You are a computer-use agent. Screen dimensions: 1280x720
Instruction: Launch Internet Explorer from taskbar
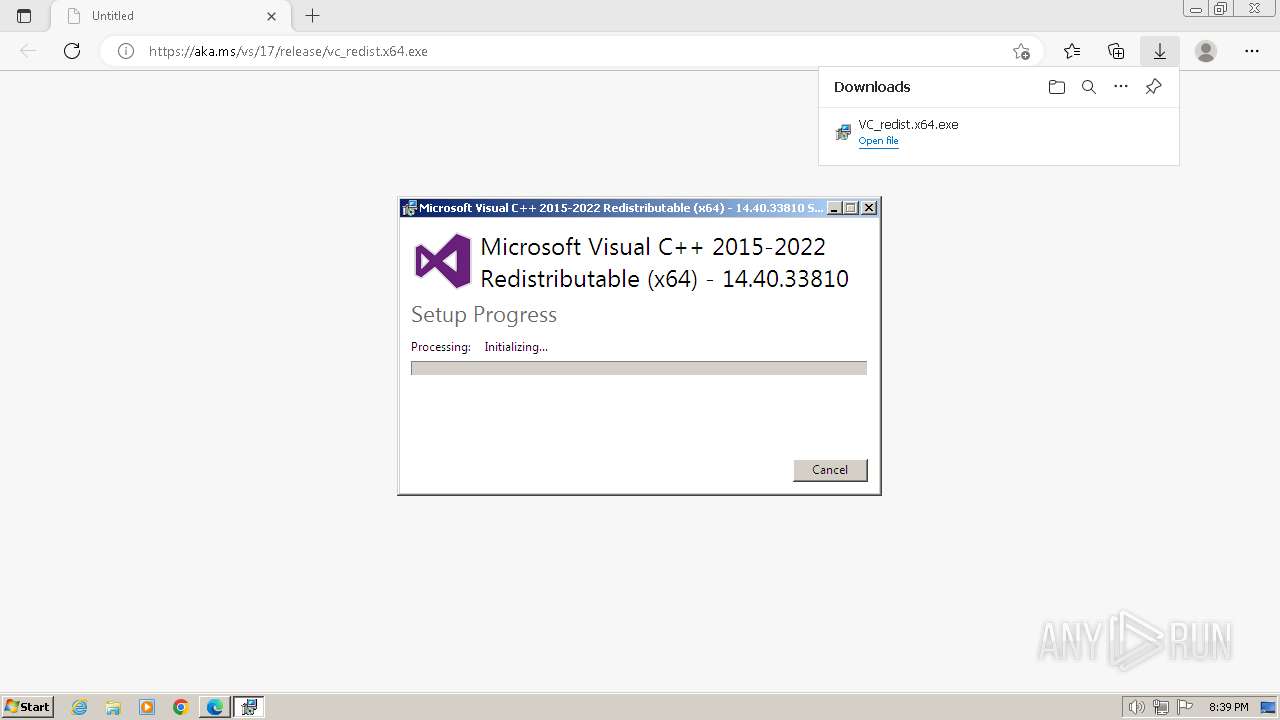coord(80,707)
